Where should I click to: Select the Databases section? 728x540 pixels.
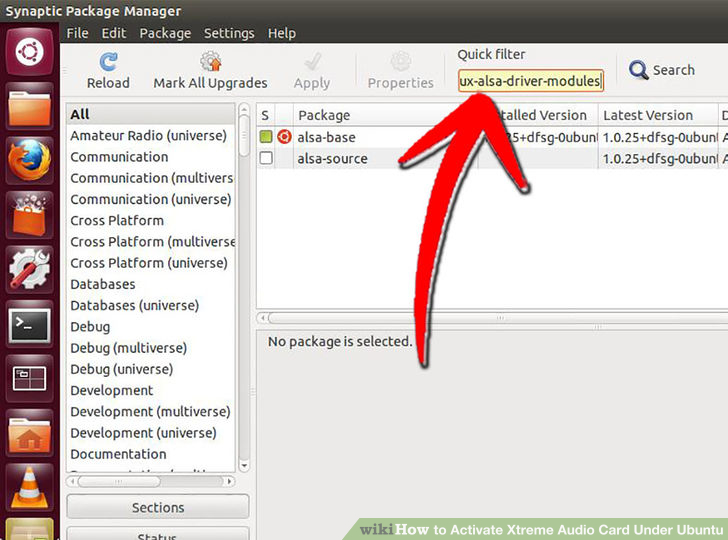coord(151,284)
